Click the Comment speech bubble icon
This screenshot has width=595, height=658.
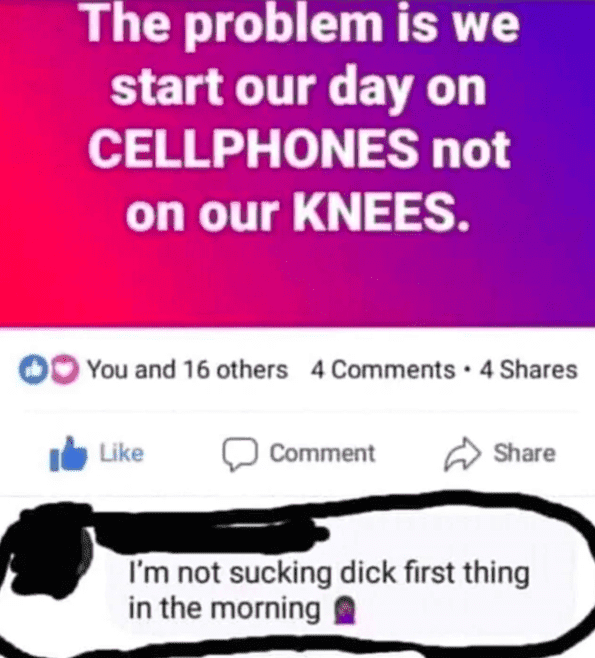(240, 454)
